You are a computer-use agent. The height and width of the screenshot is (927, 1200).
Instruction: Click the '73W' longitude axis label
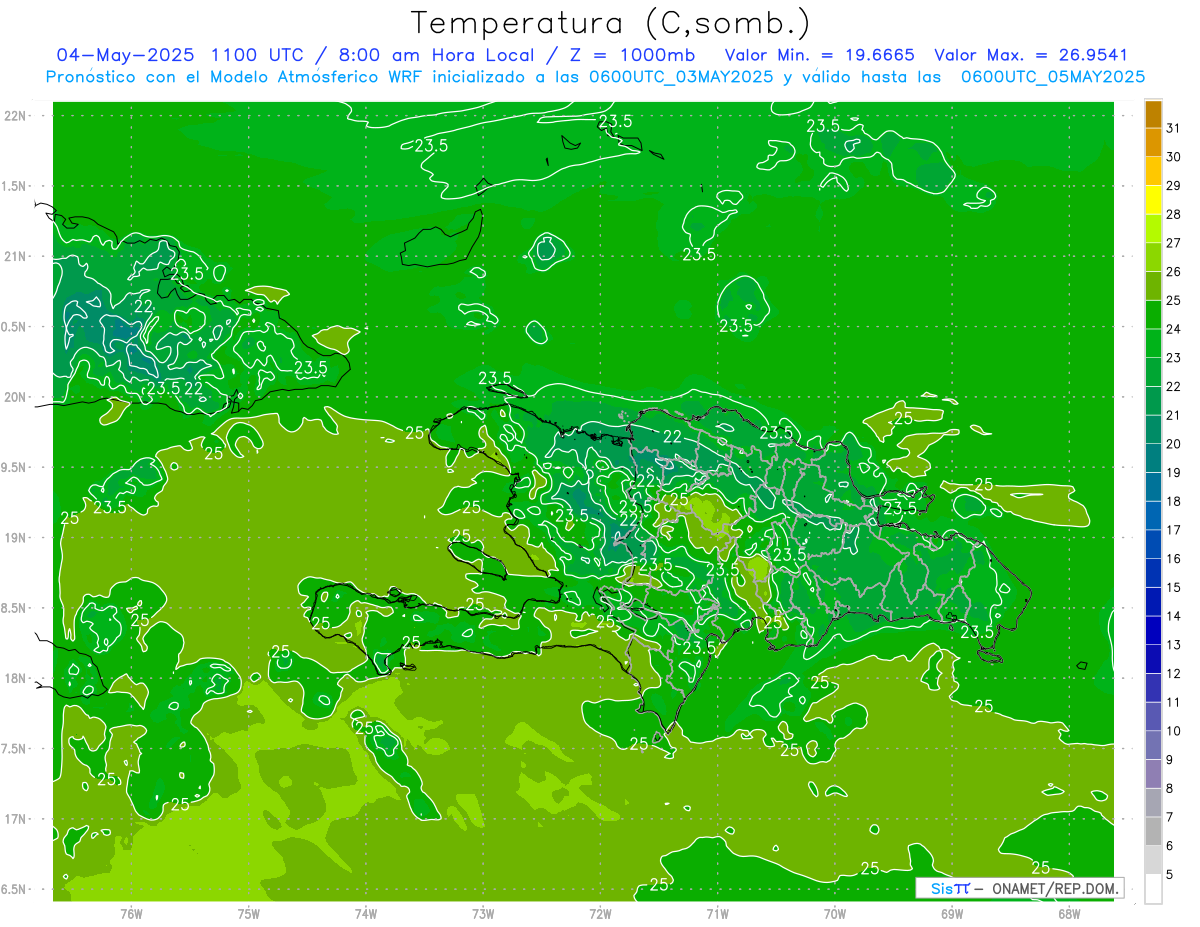[x=483, y=913]
